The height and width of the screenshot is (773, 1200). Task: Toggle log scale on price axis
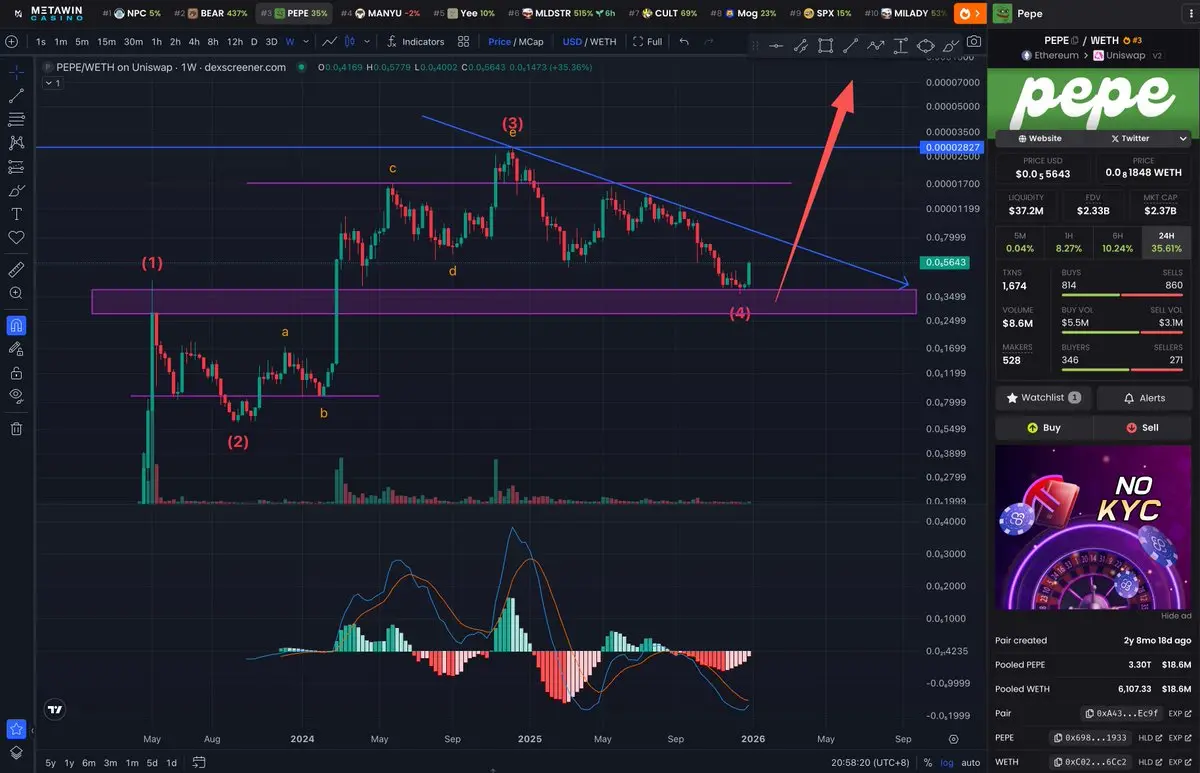(x=946, y=763)
